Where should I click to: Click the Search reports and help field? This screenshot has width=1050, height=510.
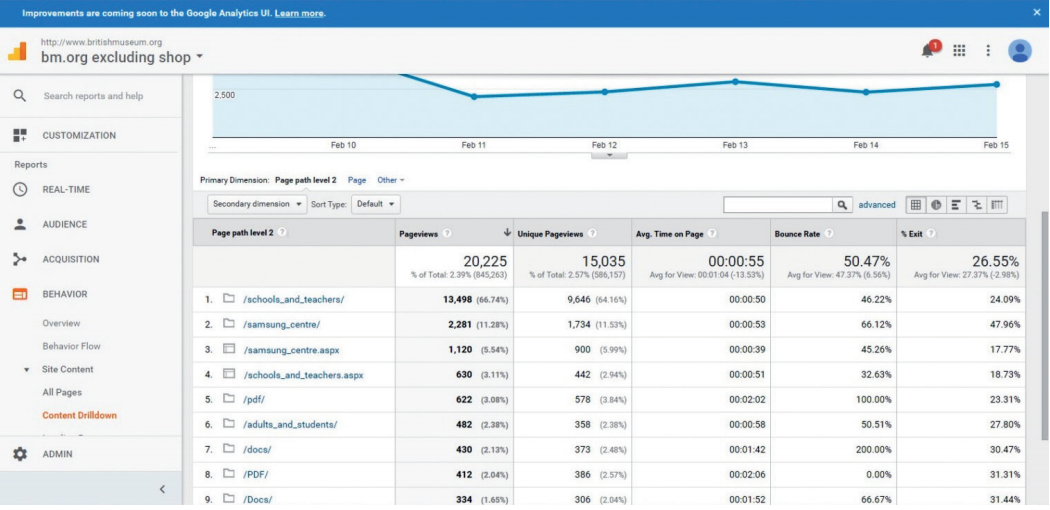pyautogui.click(x=94, y=96)
